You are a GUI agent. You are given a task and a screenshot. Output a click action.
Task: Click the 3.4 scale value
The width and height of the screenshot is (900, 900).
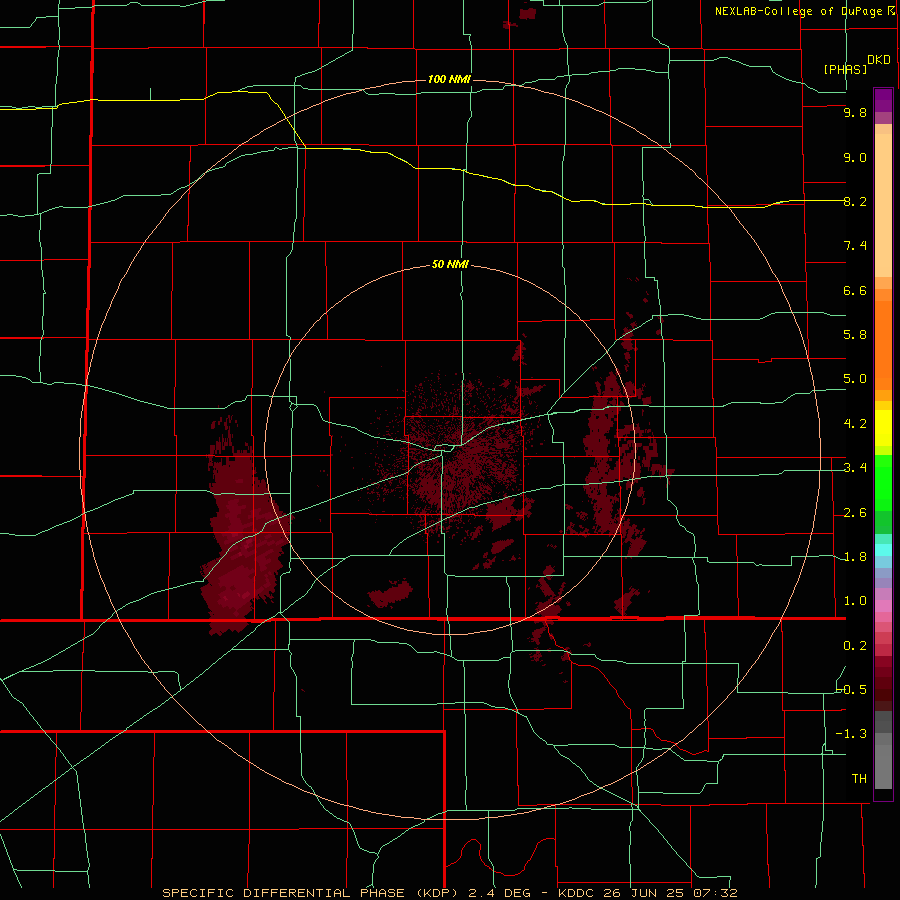tap(855, 468)
